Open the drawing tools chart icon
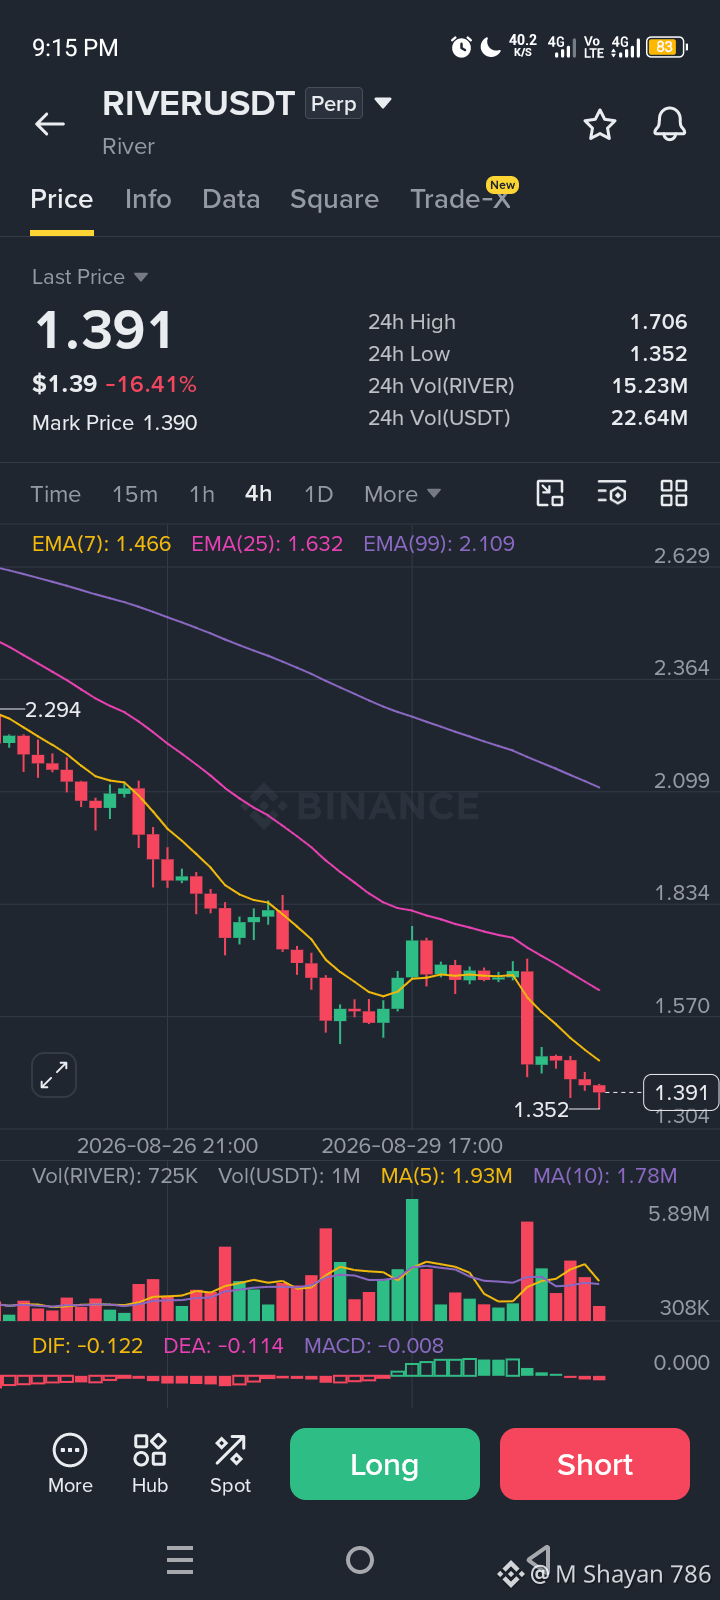The height and width of the screenshot is (1600, 720). click(x=550, y=493)
